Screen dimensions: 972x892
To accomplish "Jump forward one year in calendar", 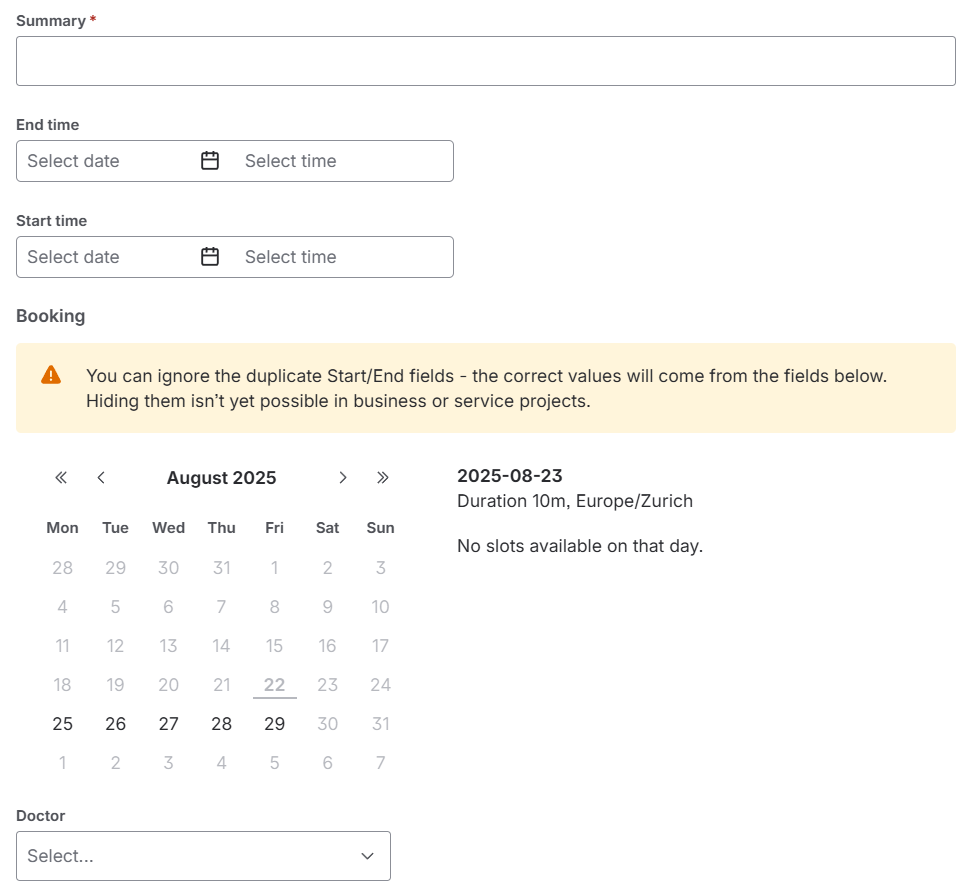I will (x=382, y=478).
